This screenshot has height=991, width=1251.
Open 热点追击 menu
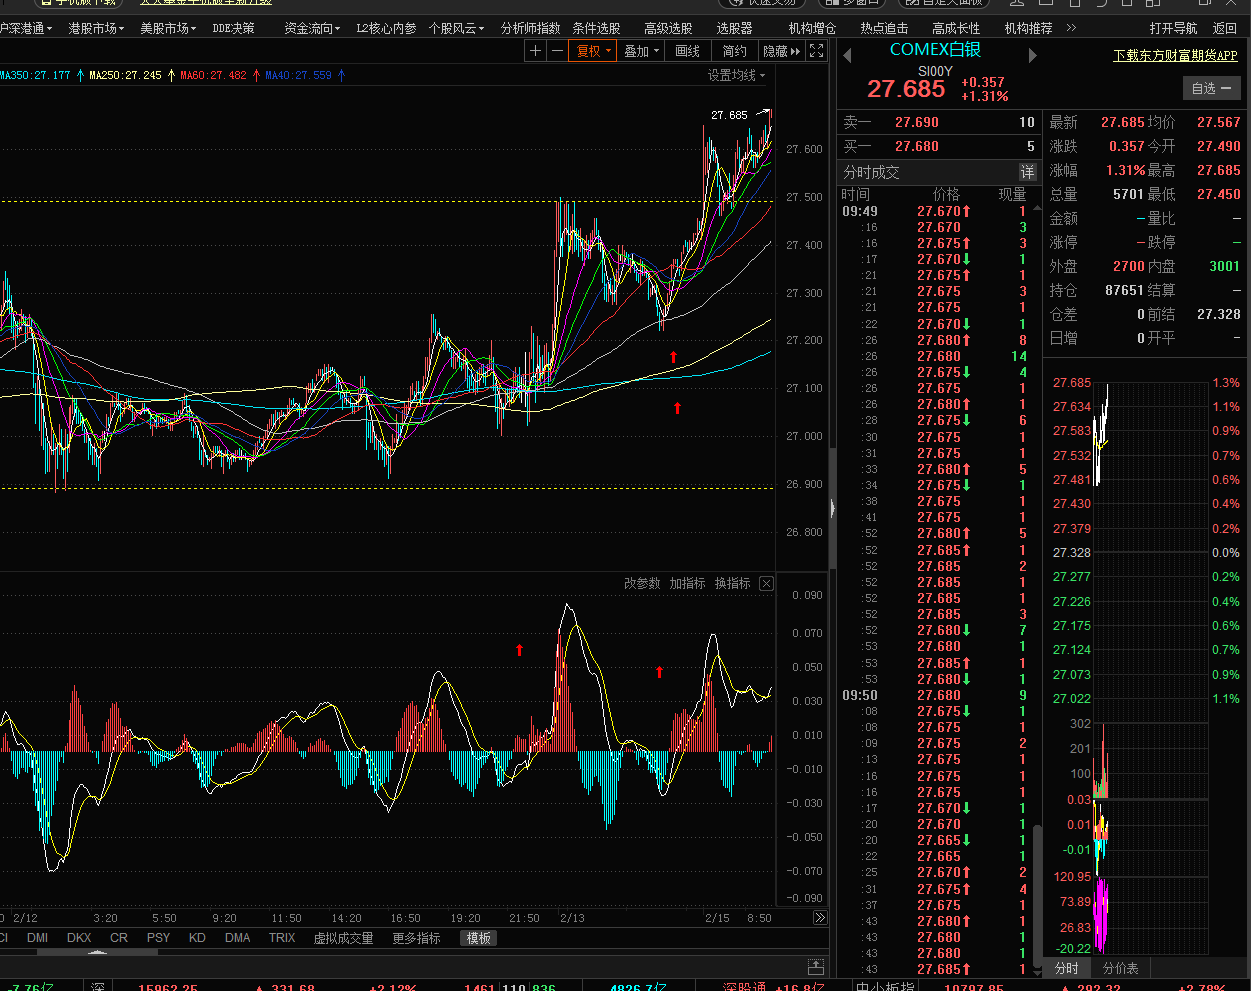click(884, 28)
